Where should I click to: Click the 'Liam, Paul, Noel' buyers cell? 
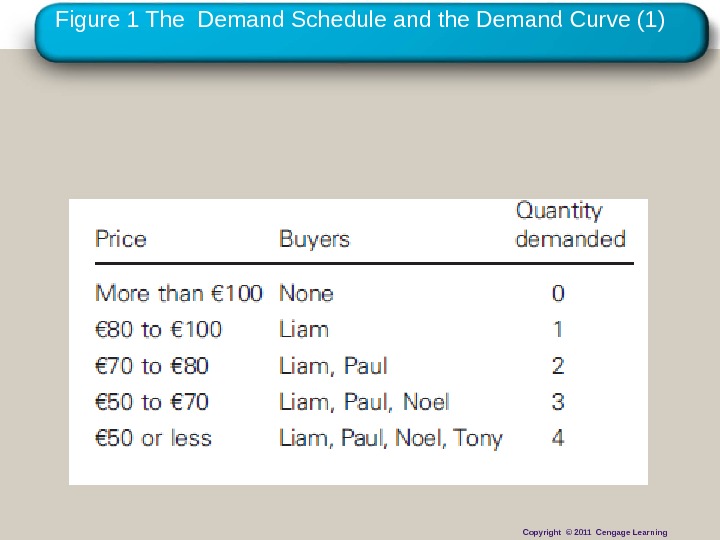click(364, 402)
